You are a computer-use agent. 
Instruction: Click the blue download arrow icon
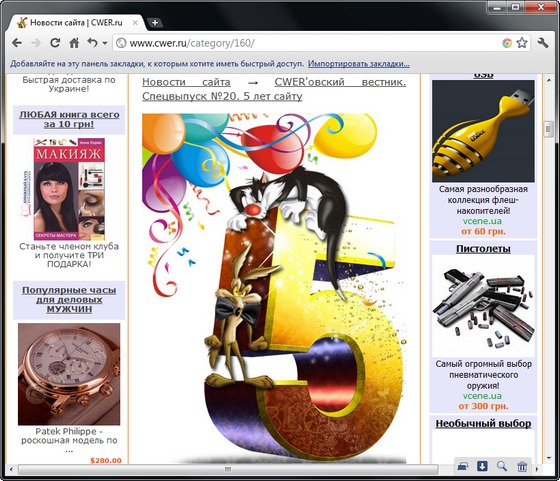click(x=482, y=466)
